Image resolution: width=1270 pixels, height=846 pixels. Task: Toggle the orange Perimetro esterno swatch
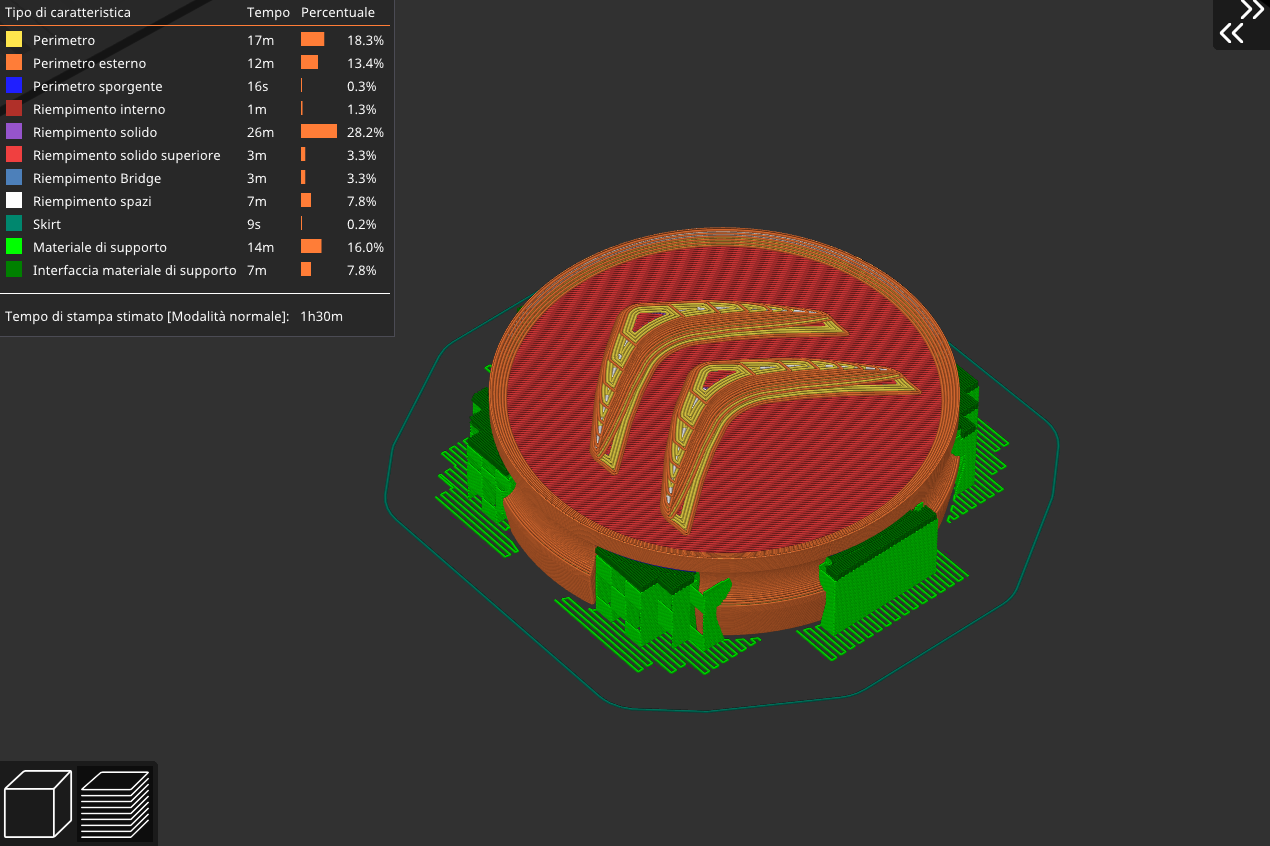[14, 63]
